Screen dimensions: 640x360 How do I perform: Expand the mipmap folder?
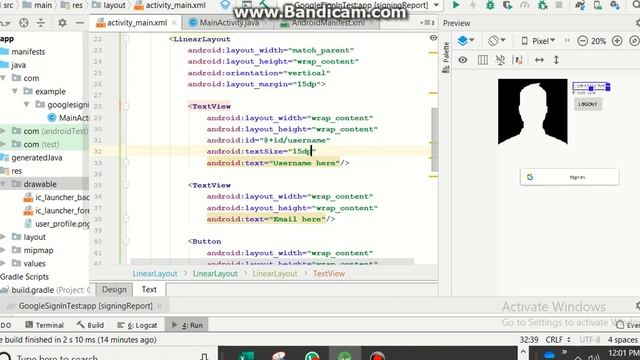point(3,250)
